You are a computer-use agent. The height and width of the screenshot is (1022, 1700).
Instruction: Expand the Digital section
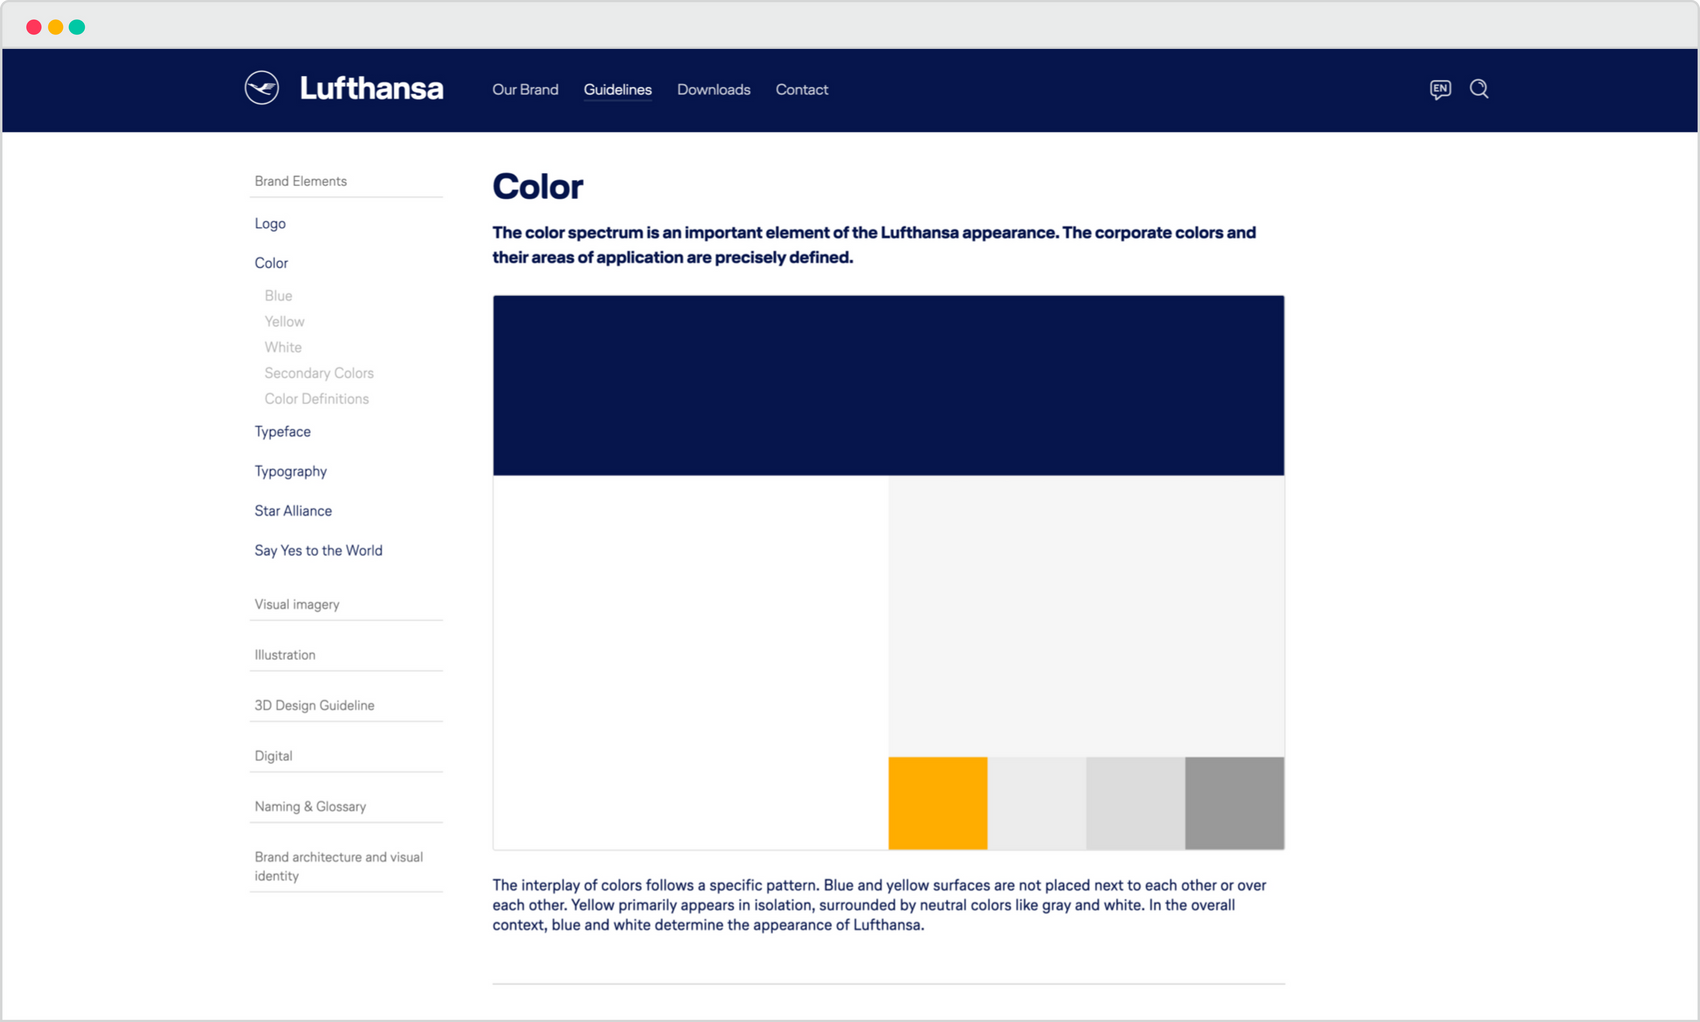pos(346,756)
